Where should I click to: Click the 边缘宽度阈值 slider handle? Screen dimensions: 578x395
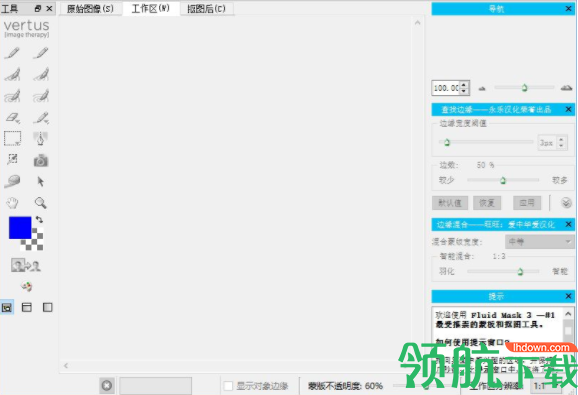pyautogui.click(x=447, y=142)
